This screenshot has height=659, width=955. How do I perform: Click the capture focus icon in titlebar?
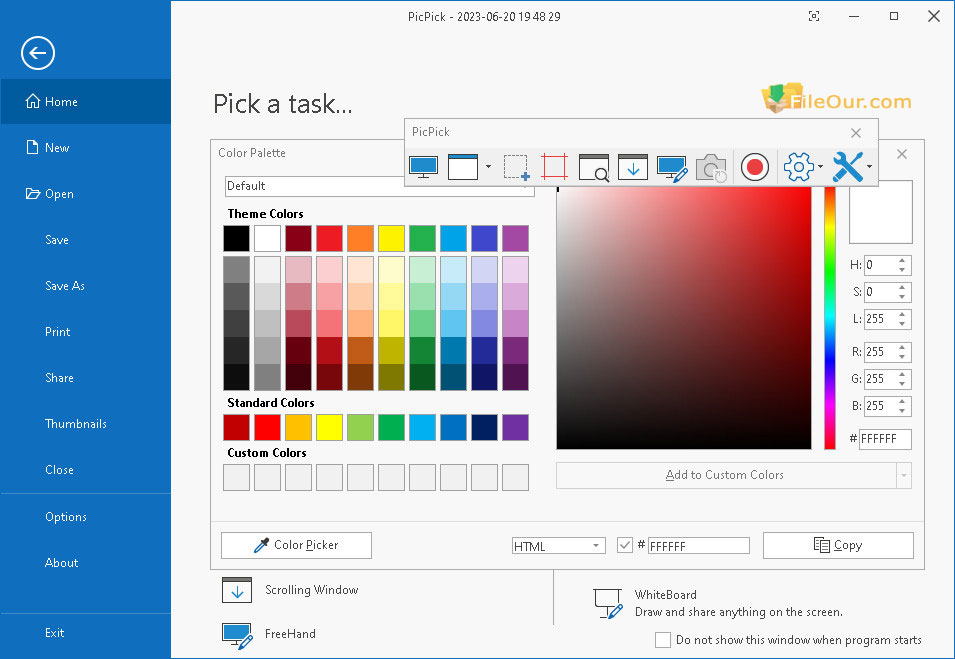tap(814, 16)
